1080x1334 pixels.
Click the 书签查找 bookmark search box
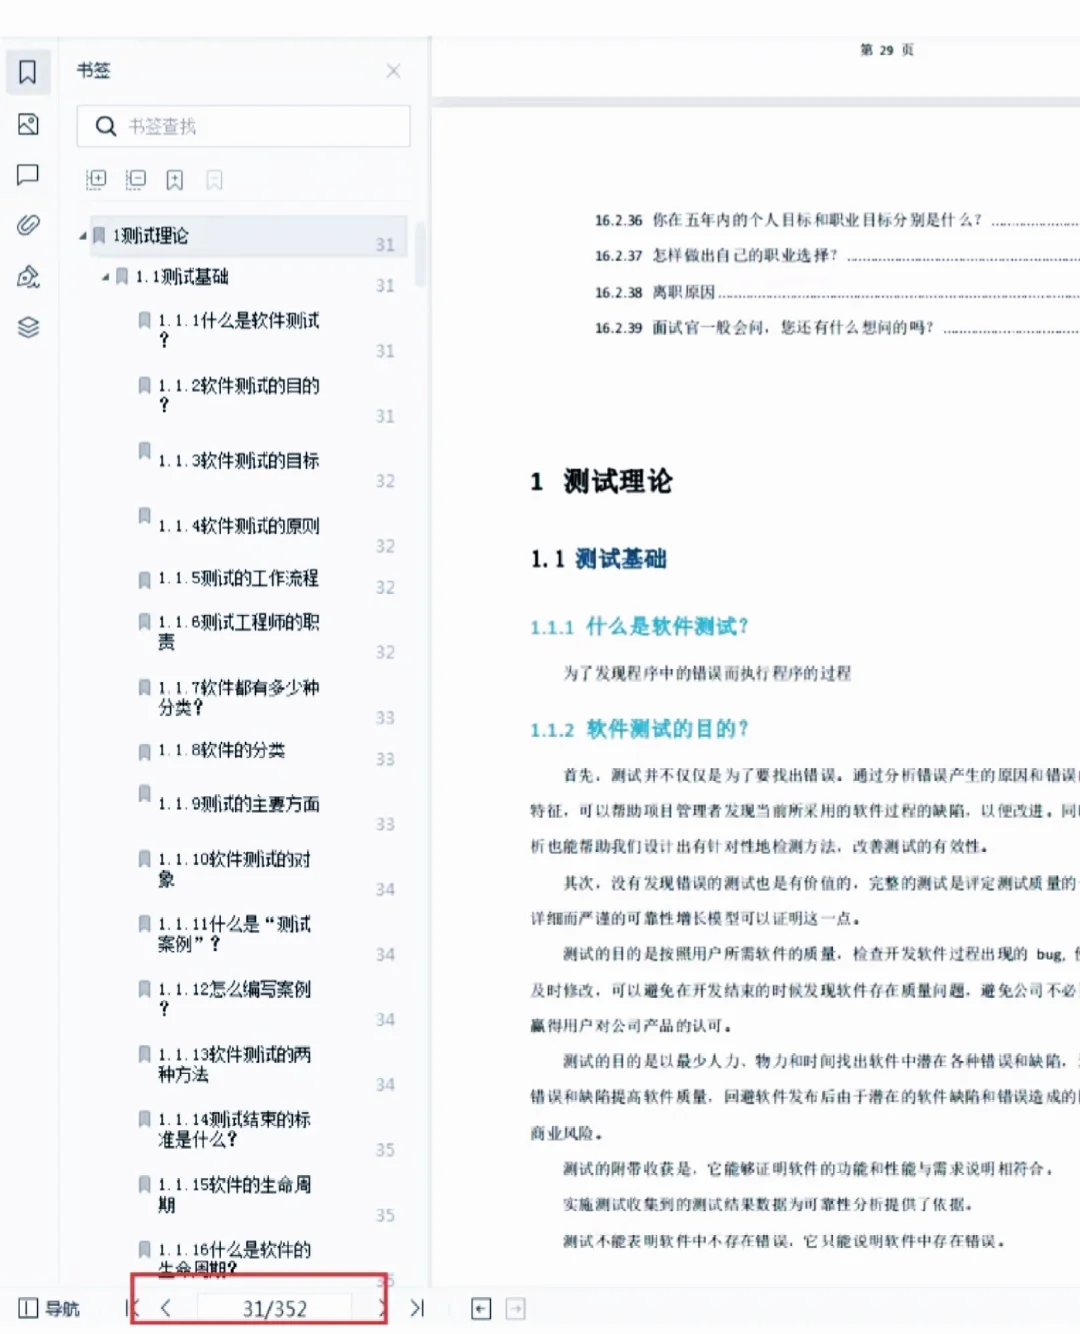coord(243,126)
